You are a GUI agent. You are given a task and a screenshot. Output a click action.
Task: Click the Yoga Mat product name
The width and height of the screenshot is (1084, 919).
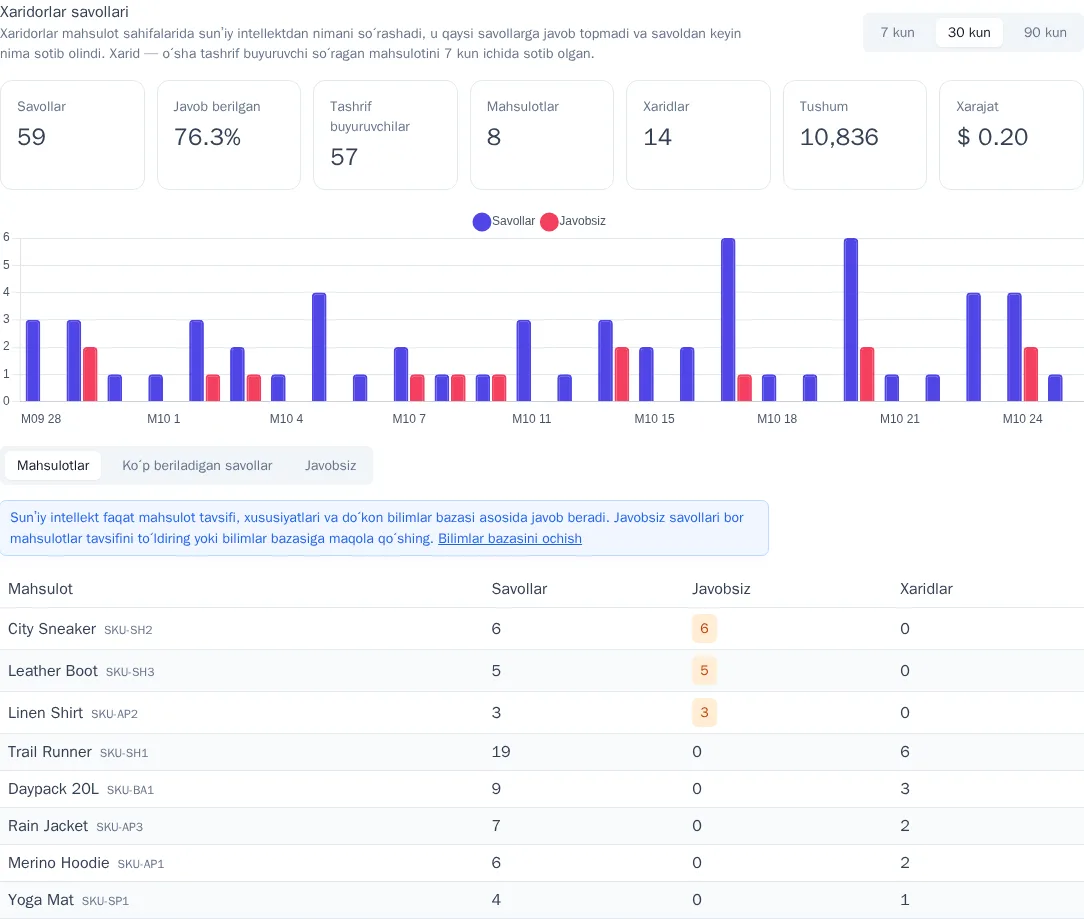coord(41,900)
